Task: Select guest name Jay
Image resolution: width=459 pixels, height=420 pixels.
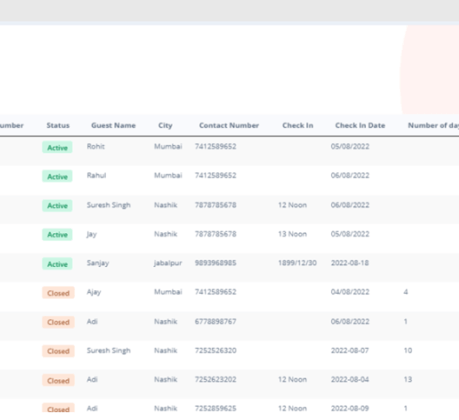Action: (x=92, y=234)
